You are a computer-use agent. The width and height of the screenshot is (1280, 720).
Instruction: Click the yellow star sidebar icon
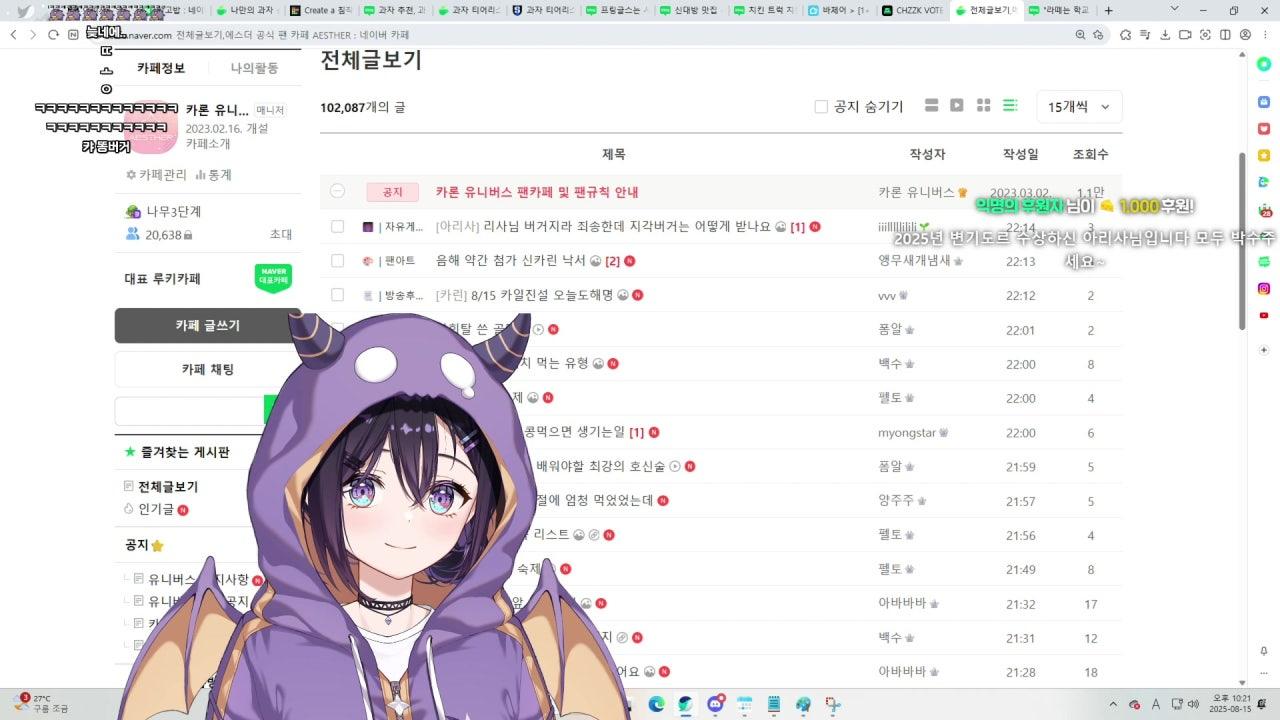[1264, 155]
